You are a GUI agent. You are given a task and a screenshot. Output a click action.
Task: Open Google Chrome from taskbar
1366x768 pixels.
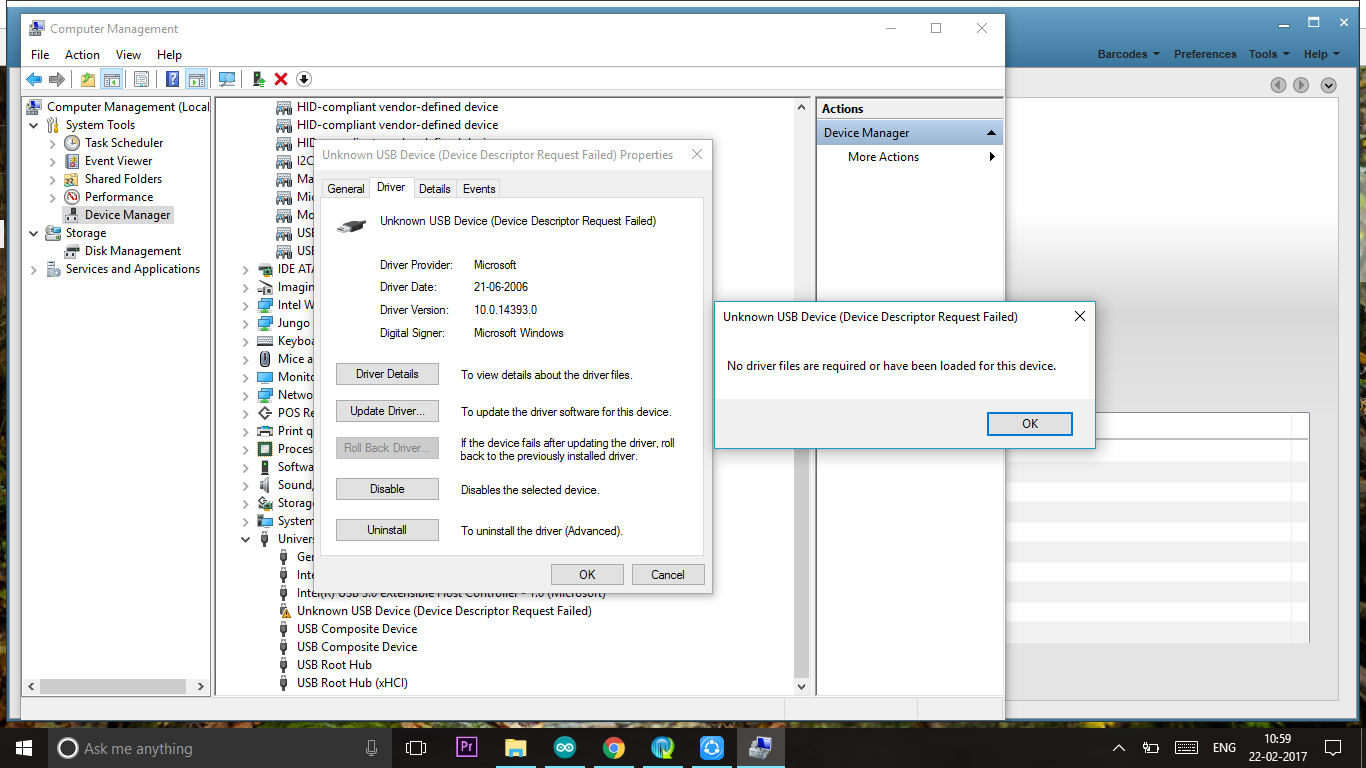(614, 747)
